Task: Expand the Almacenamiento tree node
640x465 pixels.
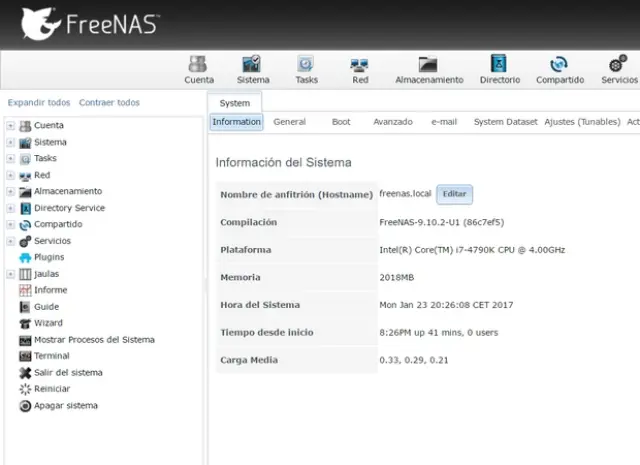Action: click(x=10, y=192)
